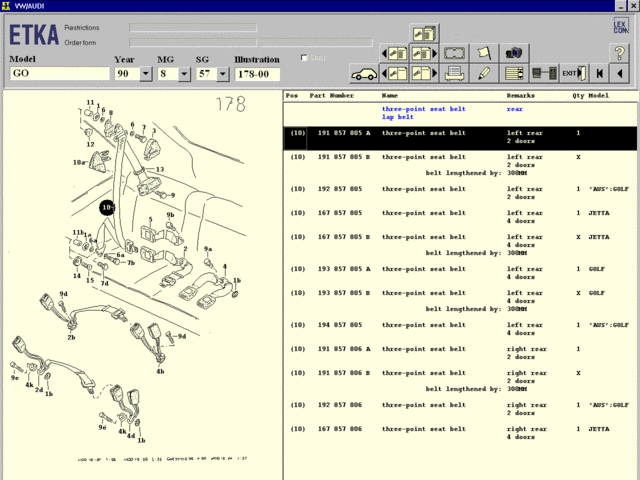The image size is (640, 480).
Task: Click the 'Name' column header
Action: [x=389, y=96]
